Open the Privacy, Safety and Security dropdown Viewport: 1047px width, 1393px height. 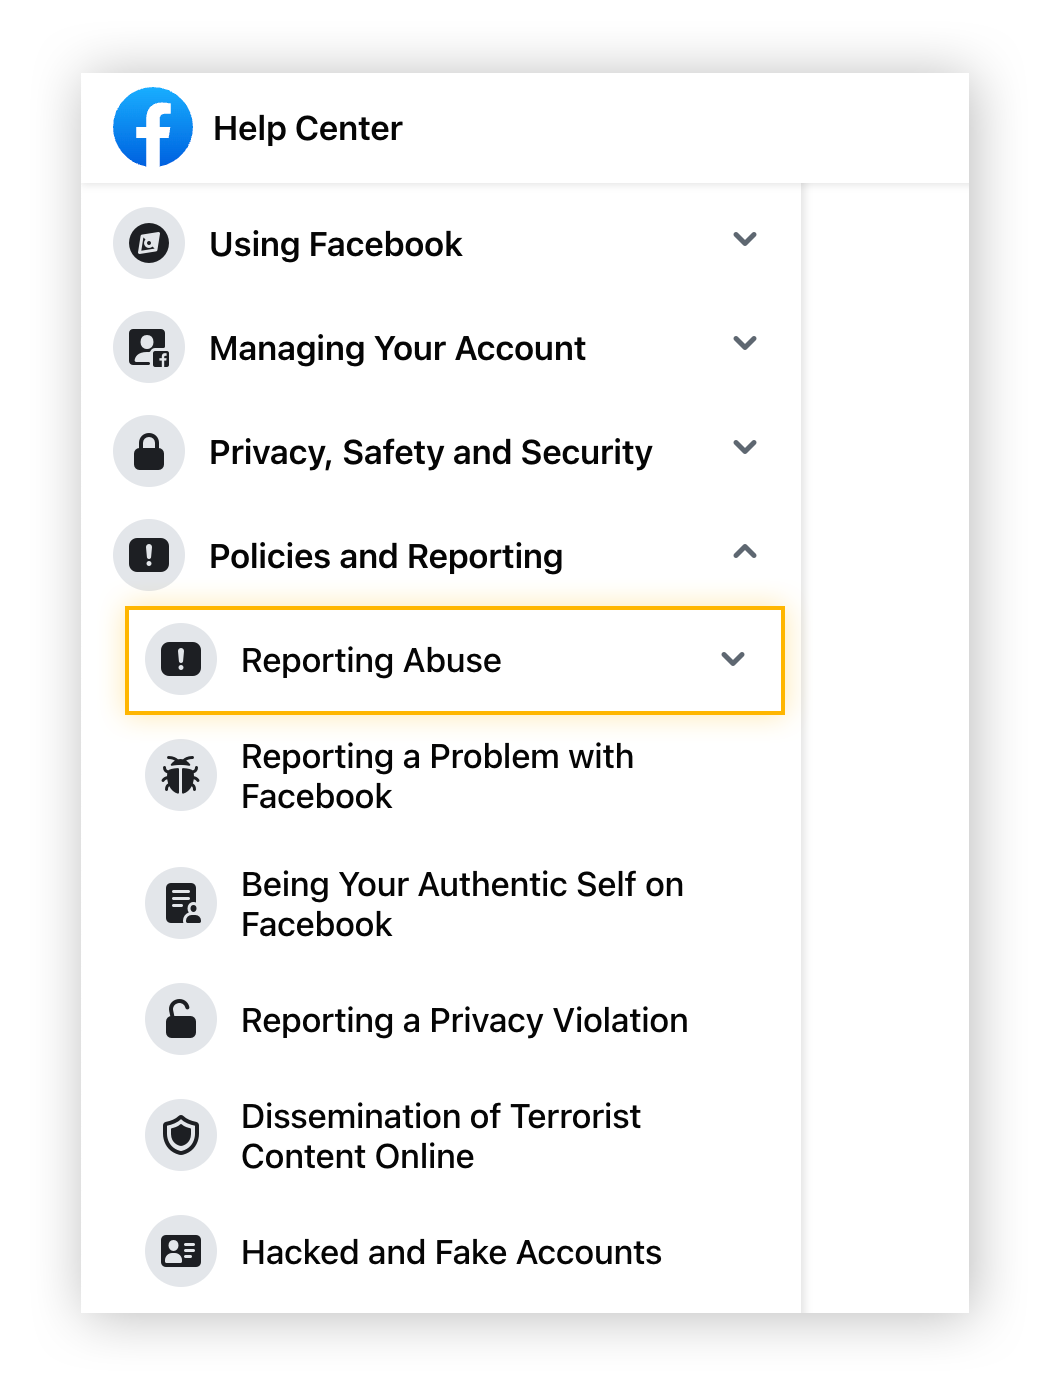[744, 447]
